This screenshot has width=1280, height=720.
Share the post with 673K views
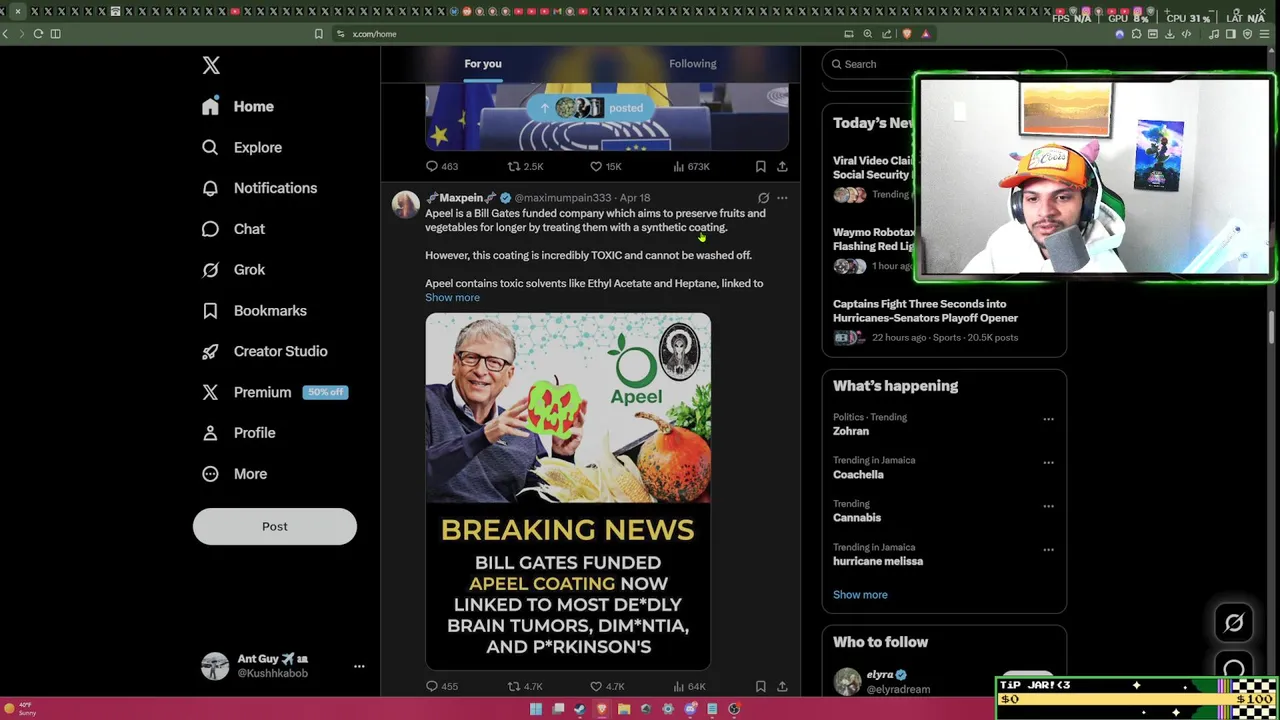[x=782, y=166]
